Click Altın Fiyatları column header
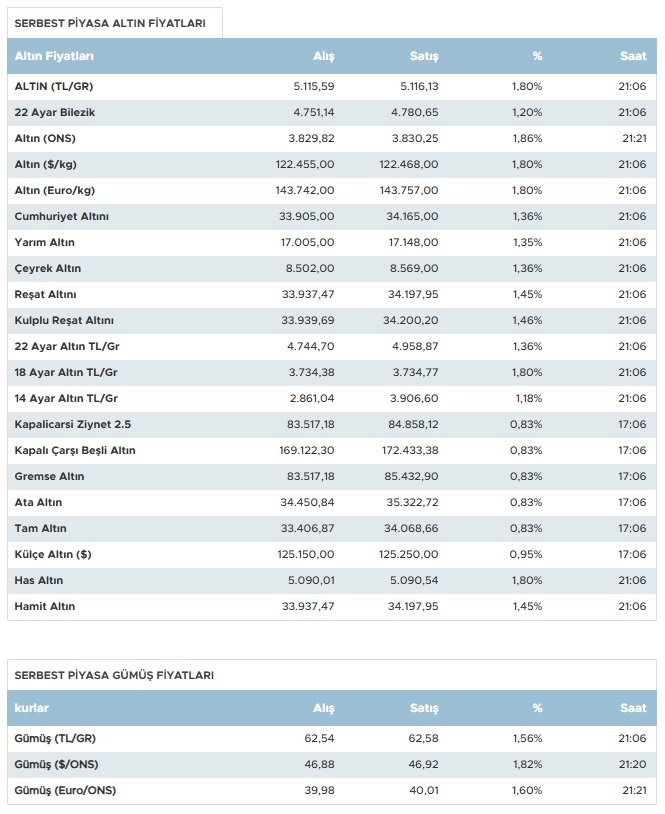The image size is (665, 814). [x=54, y=56]
